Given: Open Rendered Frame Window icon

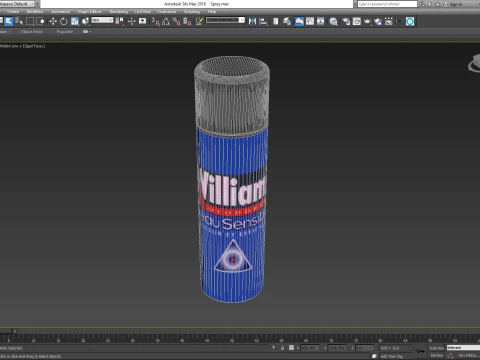Looking at the screenshot, I should click(x=357, y=22).
